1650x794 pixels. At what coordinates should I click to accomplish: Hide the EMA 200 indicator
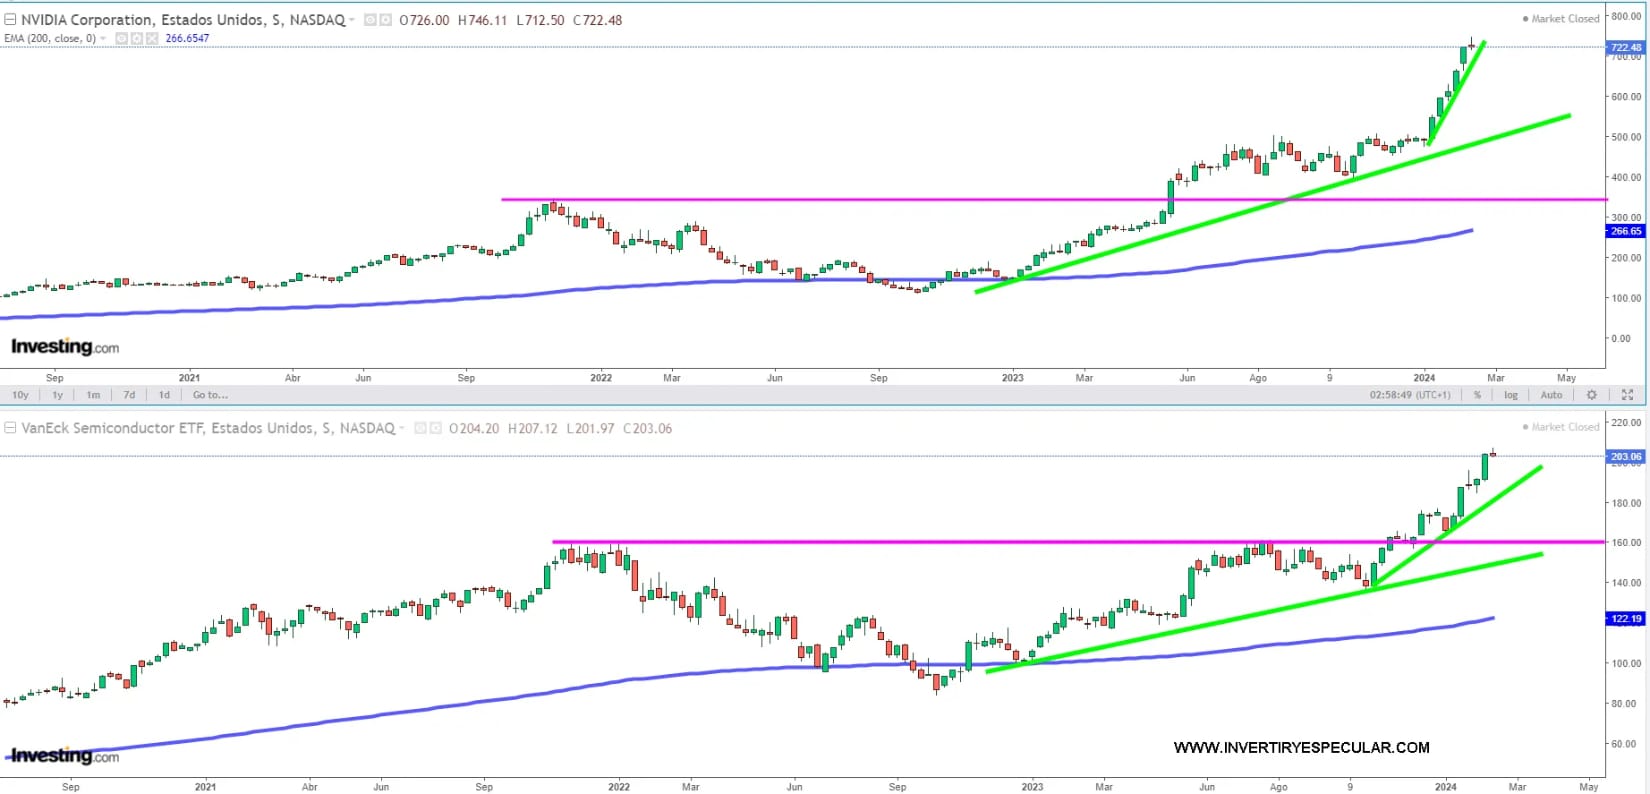[122, 38]
